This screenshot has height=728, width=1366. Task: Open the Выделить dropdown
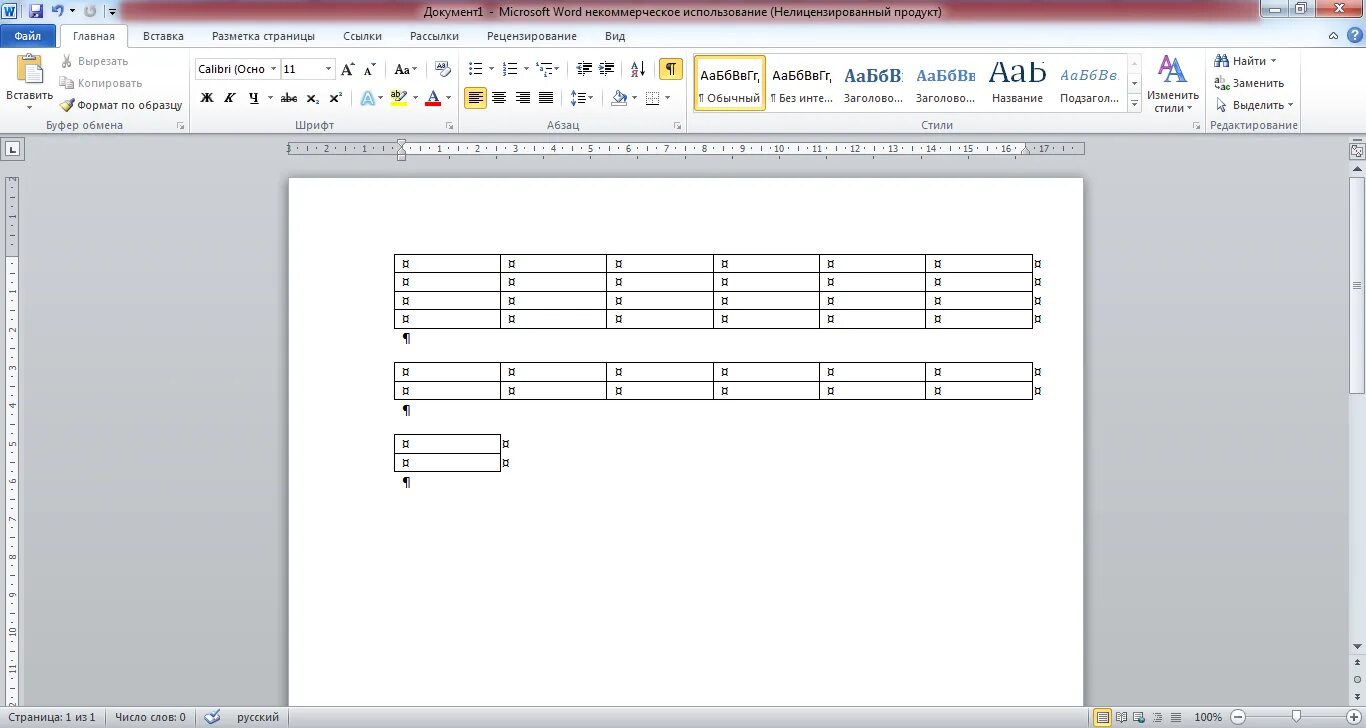click(1254, 105)
